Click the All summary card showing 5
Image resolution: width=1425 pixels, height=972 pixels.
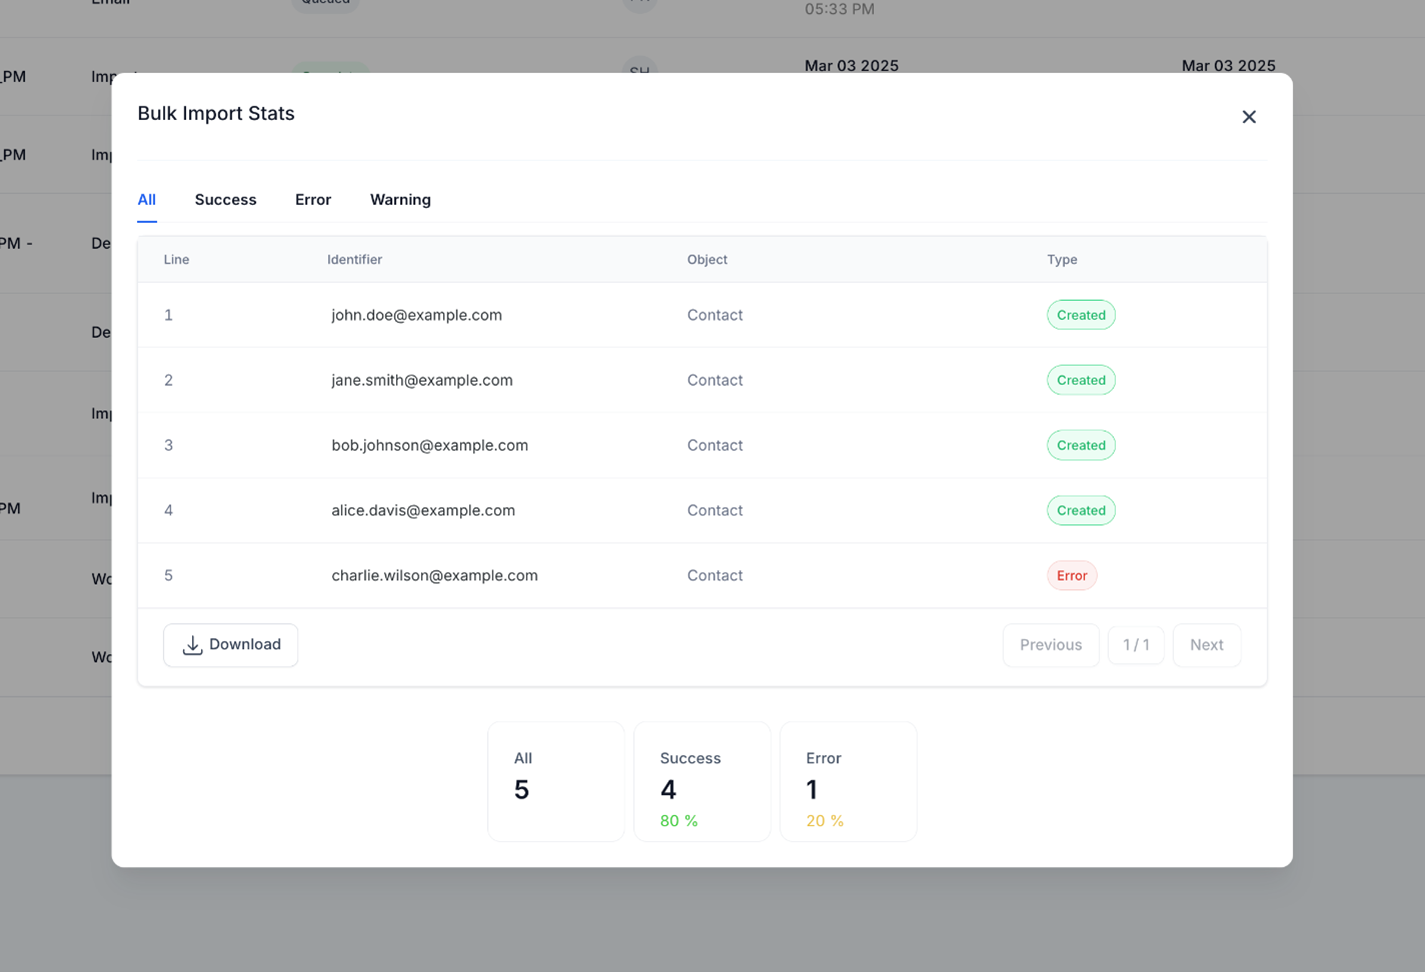(556, 782)
